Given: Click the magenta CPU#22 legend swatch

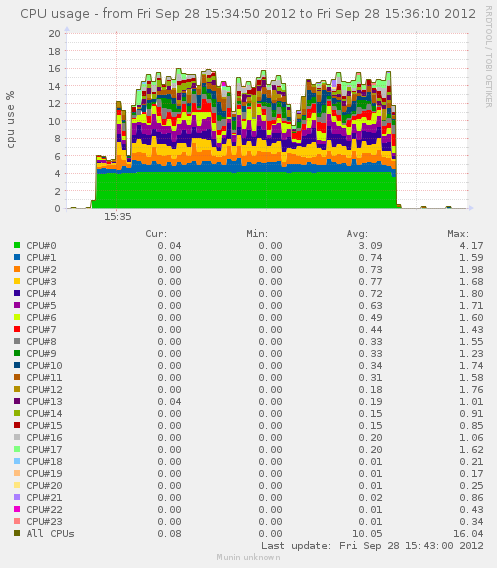Looking at the screenshot, I should pyautogui.click(x=17, y=509).
